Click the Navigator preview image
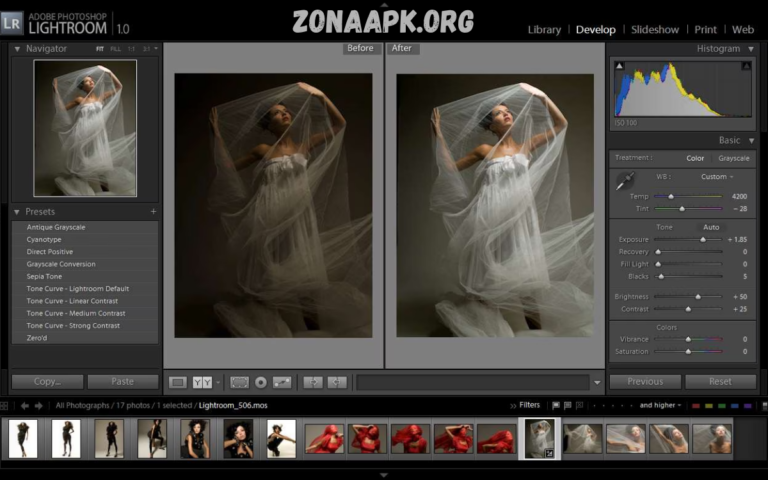Image resolution: width=768 pixels, height=480 pixels. click(85, 128)
